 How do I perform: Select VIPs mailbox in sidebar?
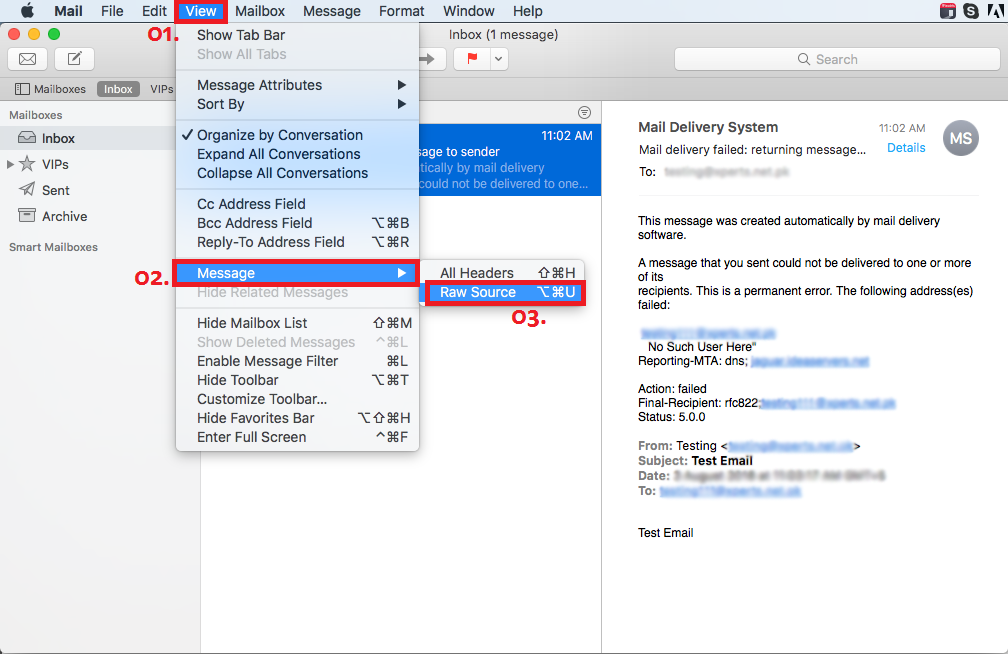[55, 164]
